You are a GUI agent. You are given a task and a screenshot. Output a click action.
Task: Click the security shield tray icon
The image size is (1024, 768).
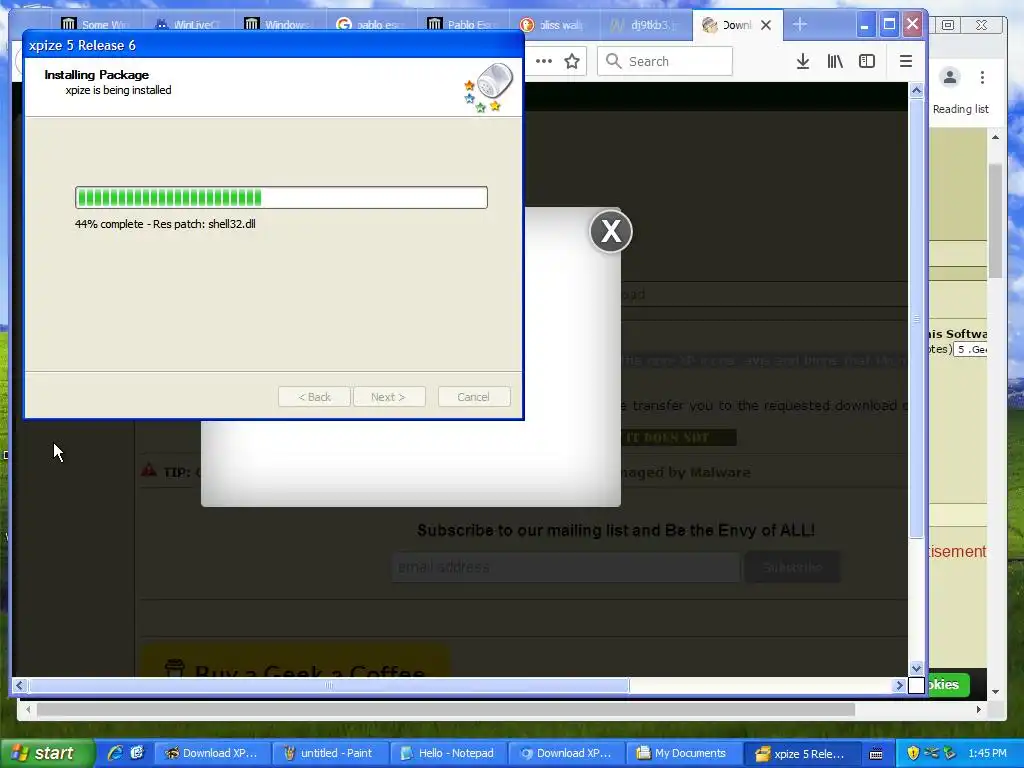pos(913,753)
